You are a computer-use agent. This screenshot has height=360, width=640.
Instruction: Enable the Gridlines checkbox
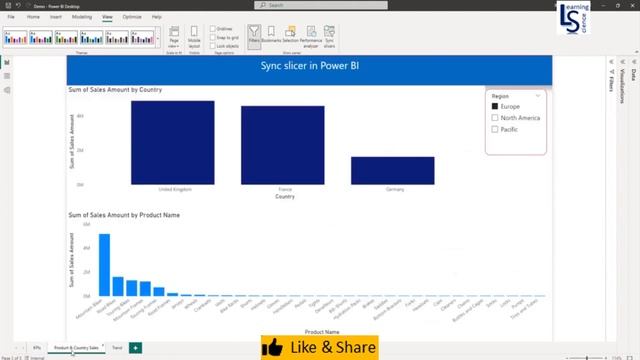tap(213, 29)
